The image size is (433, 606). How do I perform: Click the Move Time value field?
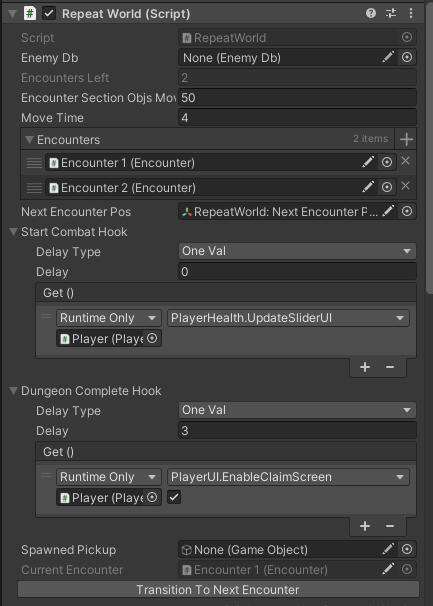coord(297,117)
